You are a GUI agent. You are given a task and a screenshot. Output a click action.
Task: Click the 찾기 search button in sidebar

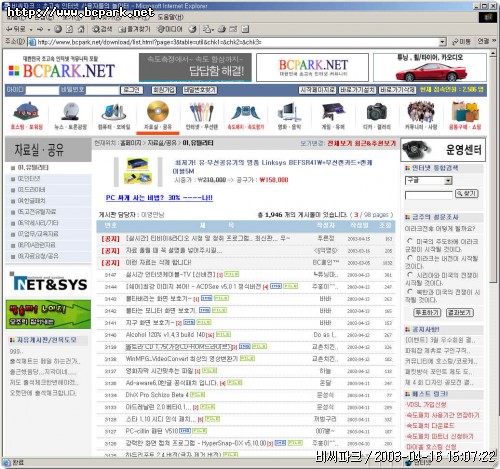467,193
